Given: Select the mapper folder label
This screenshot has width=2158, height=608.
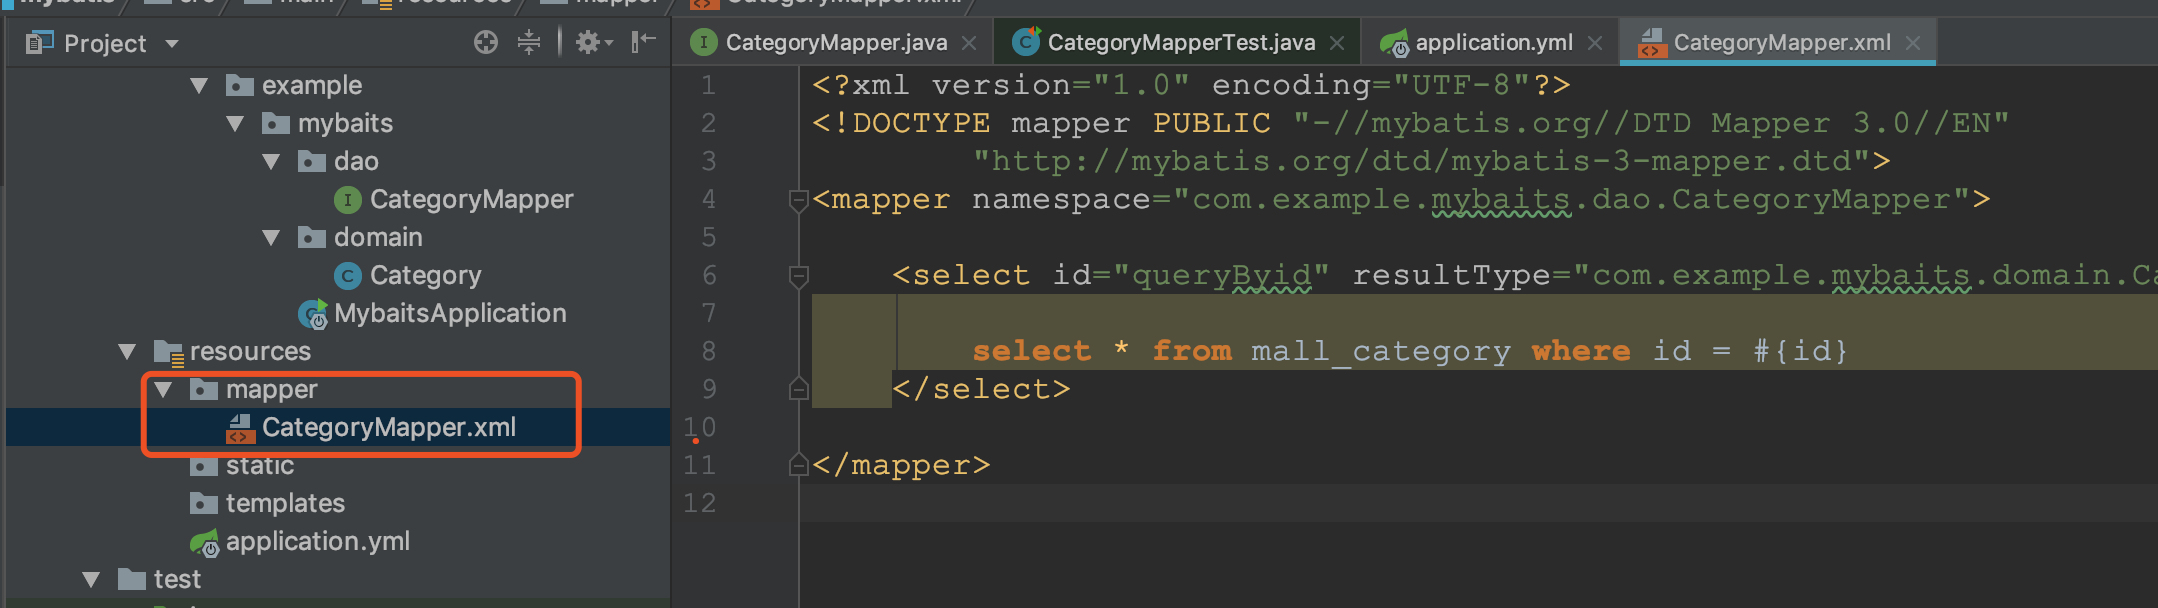Looking at the screenshot, I should (271, 390).
